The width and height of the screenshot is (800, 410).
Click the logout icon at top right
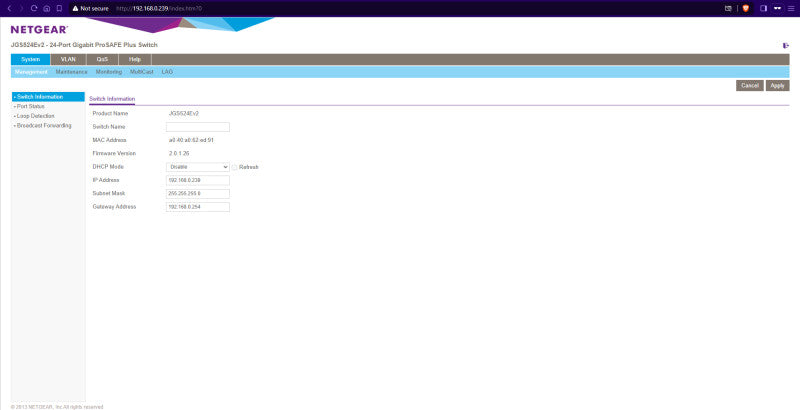[786, 45]
